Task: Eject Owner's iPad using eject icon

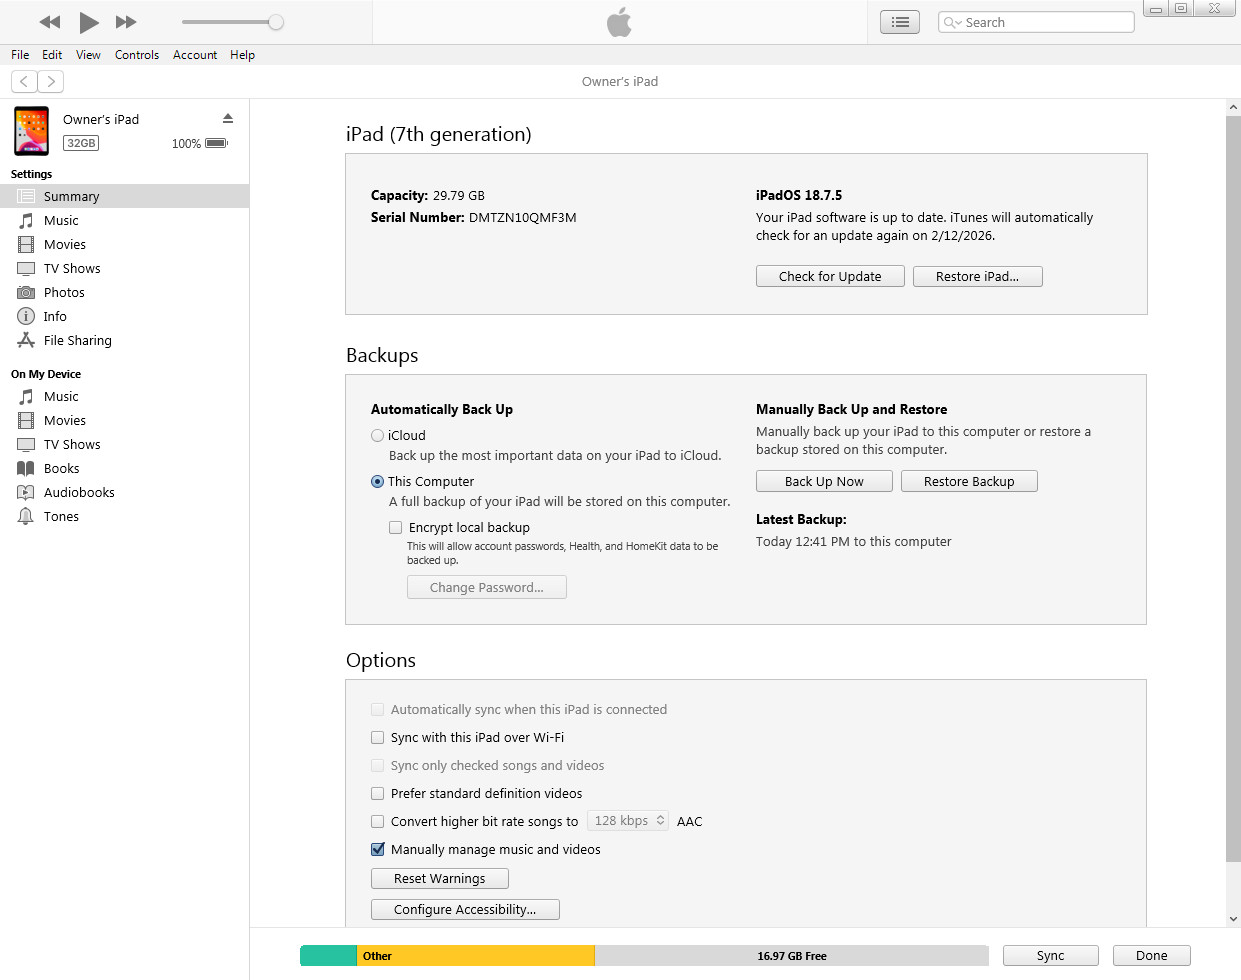Action: pyautogui.click(x=228, y=118)
